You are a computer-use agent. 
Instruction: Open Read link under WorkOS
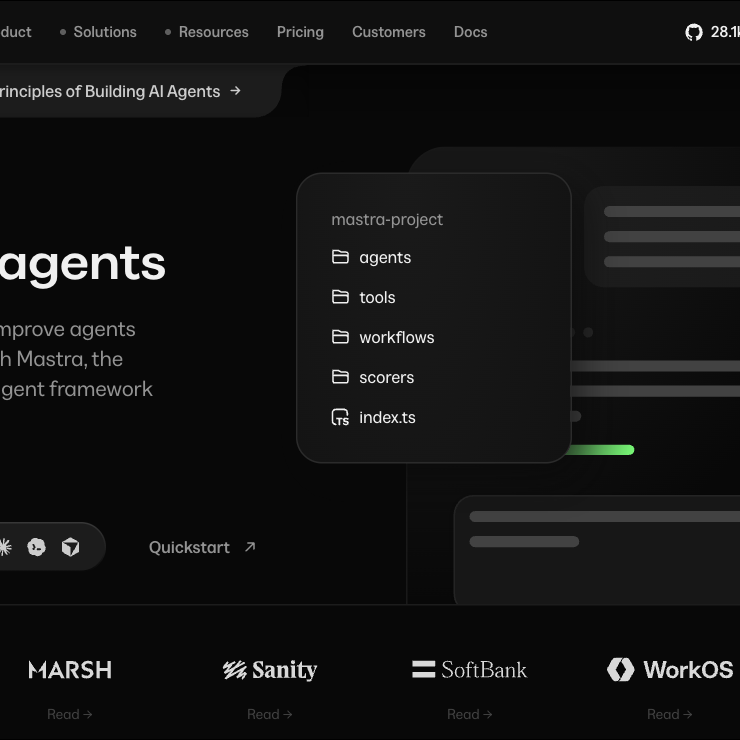coord(670,715)
